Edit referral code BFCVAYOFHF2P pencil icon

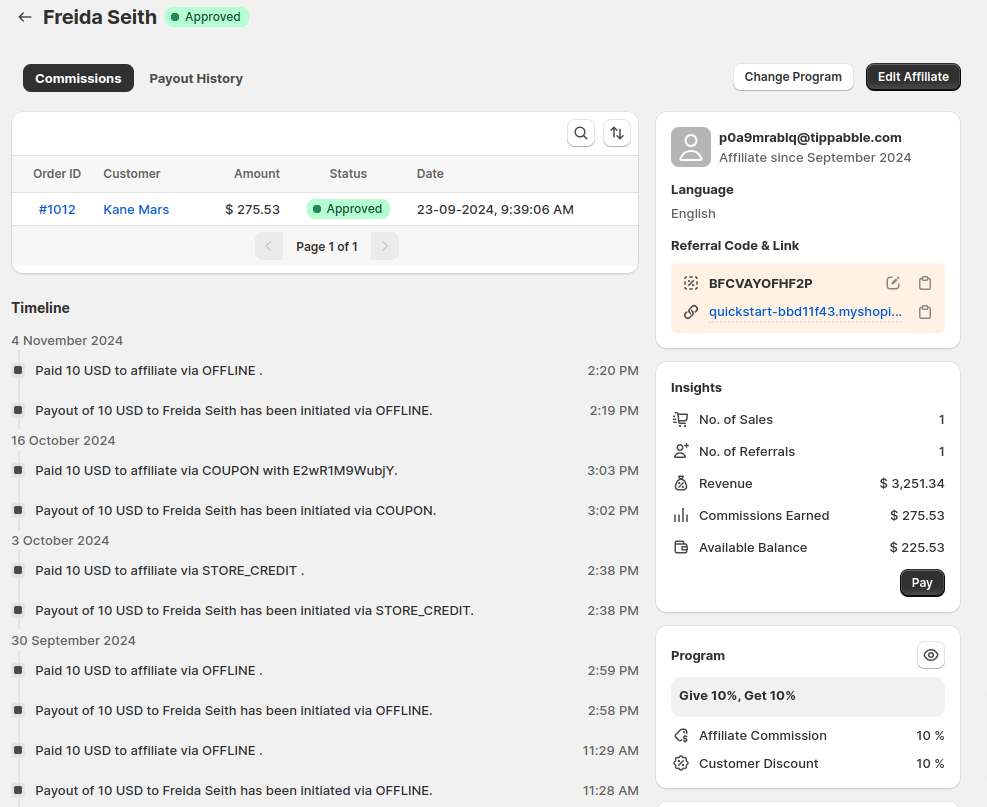(x=893, y=283)
